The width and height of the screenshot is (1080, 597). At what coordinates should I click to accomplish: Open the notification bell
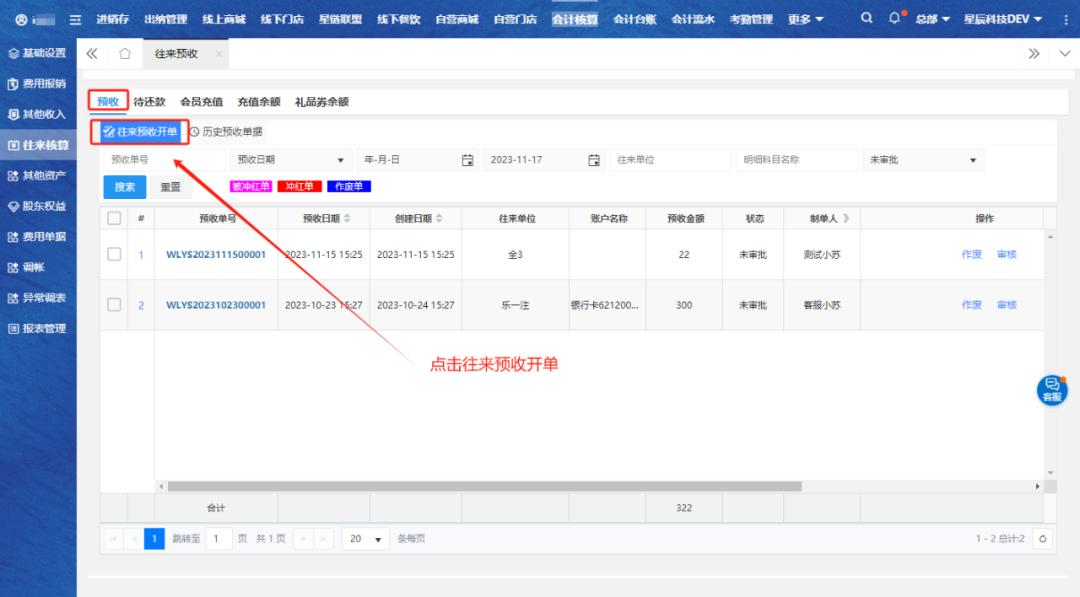point(894,19)
